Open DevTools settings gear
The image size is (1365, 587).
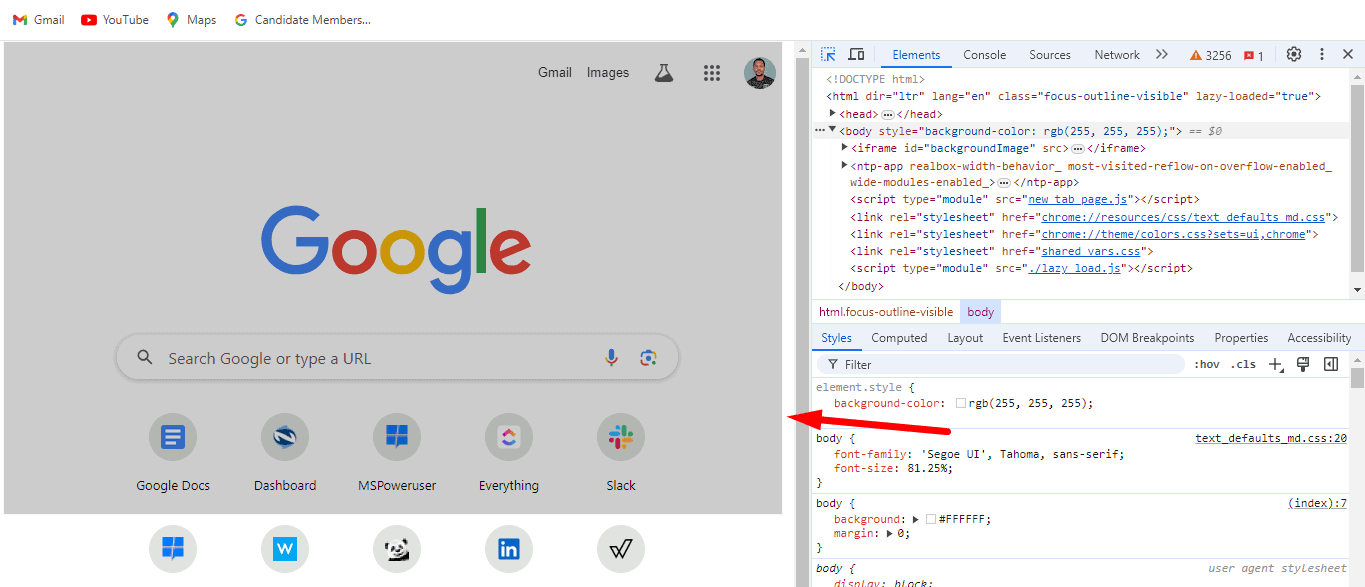pos(1294,55)
